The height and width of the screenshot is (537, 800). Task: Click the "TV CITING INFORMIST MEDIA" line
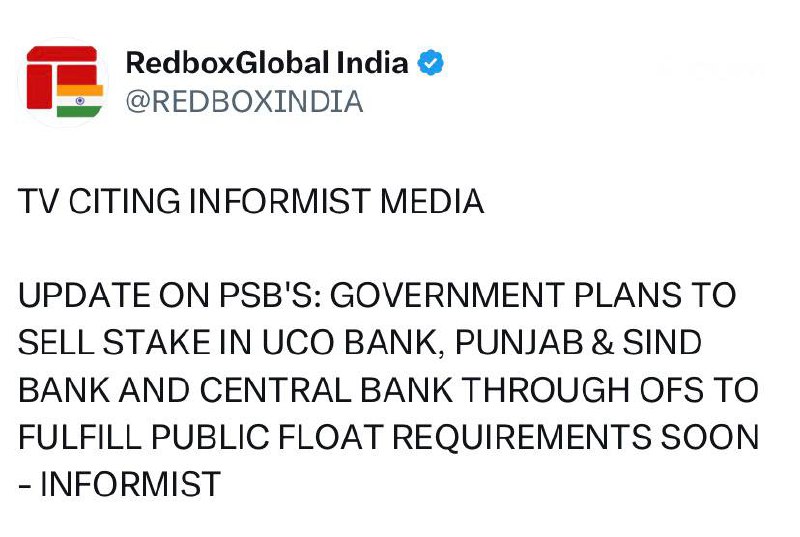coord(251,203)
